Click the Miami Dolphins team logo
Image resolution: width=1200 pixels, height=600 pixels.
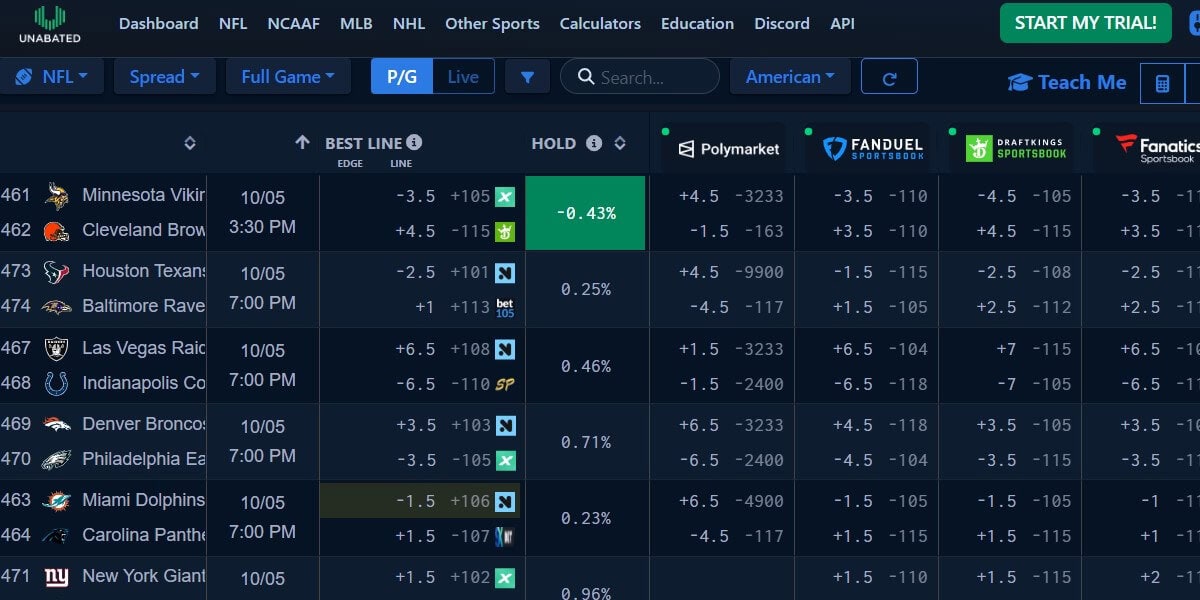point(57,500)
